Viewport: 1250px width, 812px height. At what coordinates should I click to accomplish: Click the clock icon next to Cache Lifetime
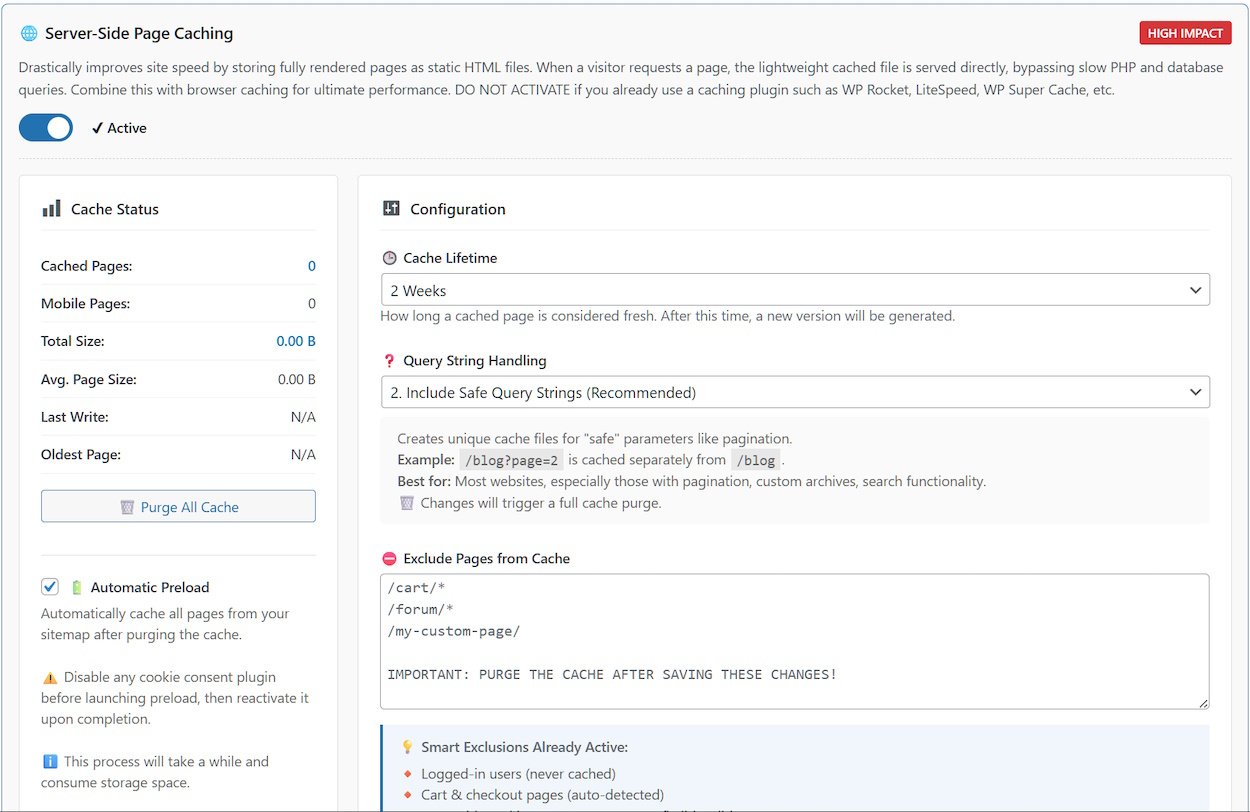point(389,258)
